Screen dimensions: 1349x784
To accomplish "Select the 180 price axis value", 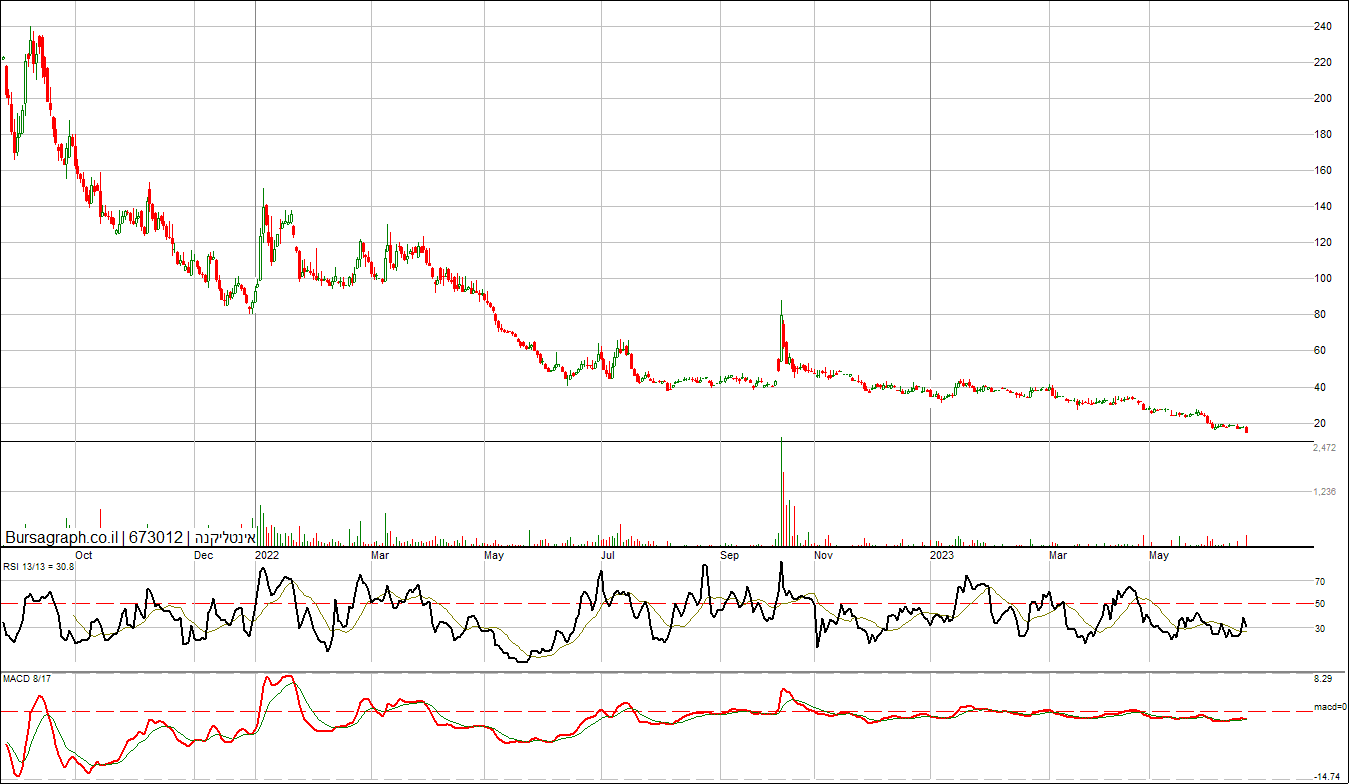I will pos(1322,134).
